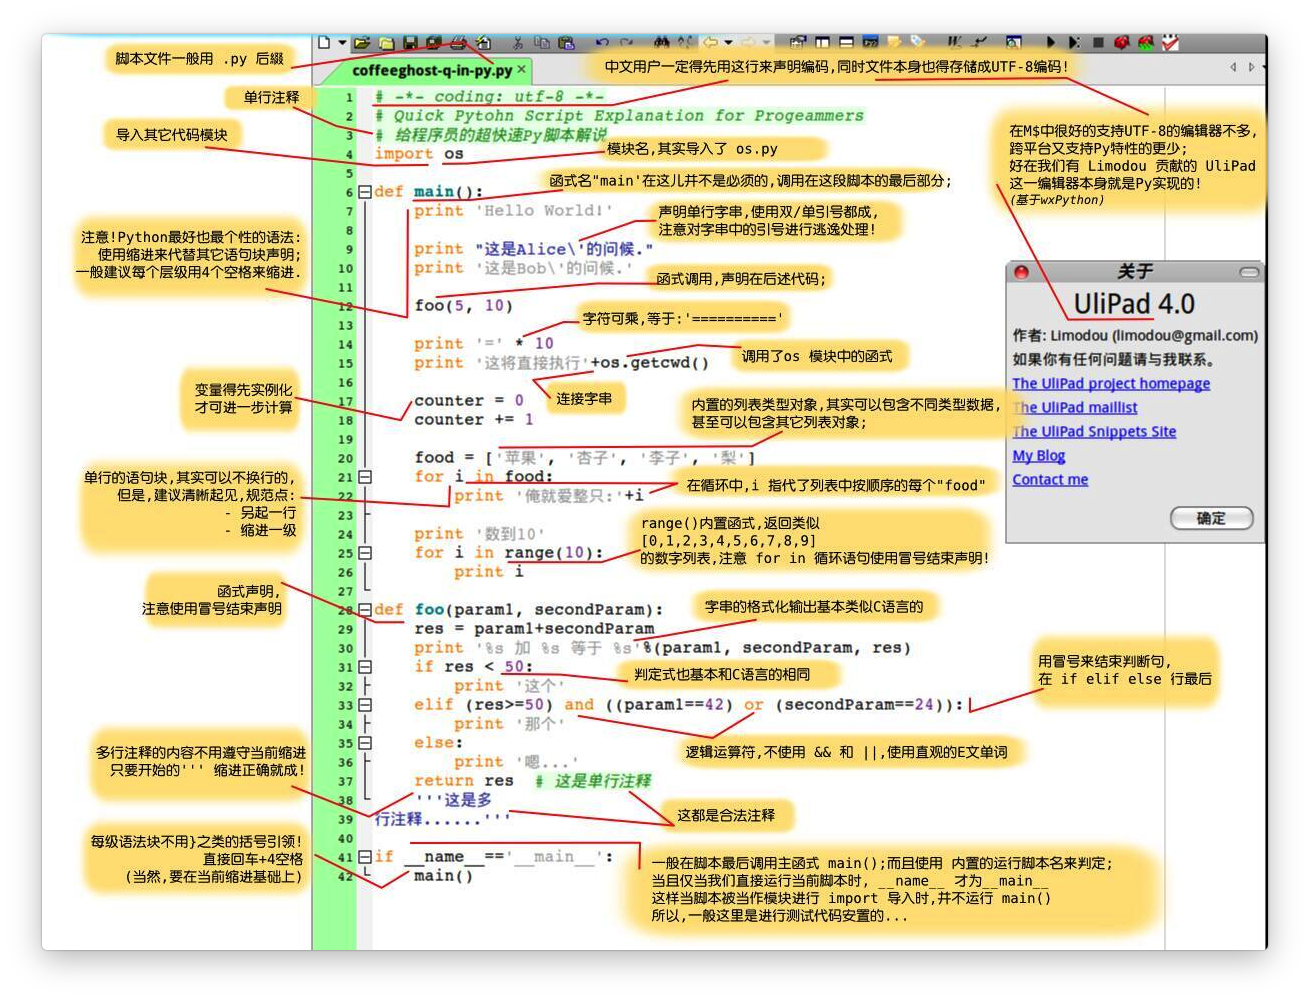Screen dimensions: 1310x1000
Task: Run the script with the play icon
Action: coord(1051,43)
